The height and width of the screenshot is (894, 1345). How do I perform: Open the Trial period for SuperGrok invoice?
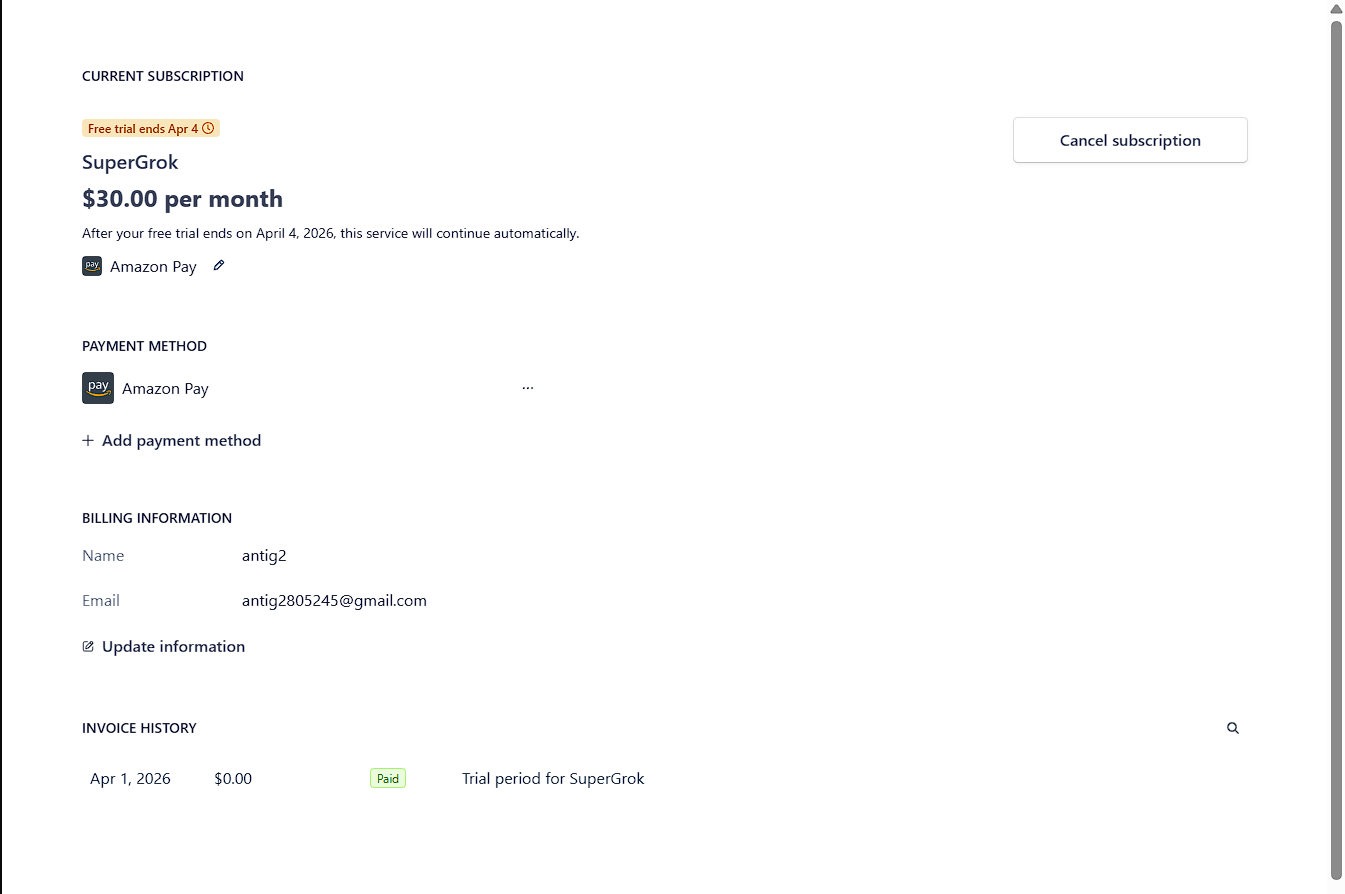pyautogui.click(x=553, y=779)
